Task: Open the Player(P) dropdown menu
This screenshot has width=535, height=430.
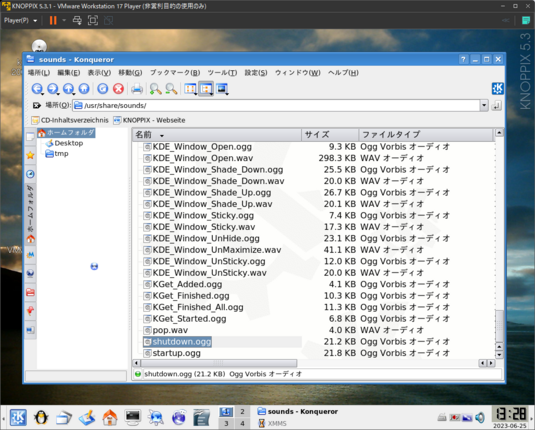Action: click(x=20, y=20)
